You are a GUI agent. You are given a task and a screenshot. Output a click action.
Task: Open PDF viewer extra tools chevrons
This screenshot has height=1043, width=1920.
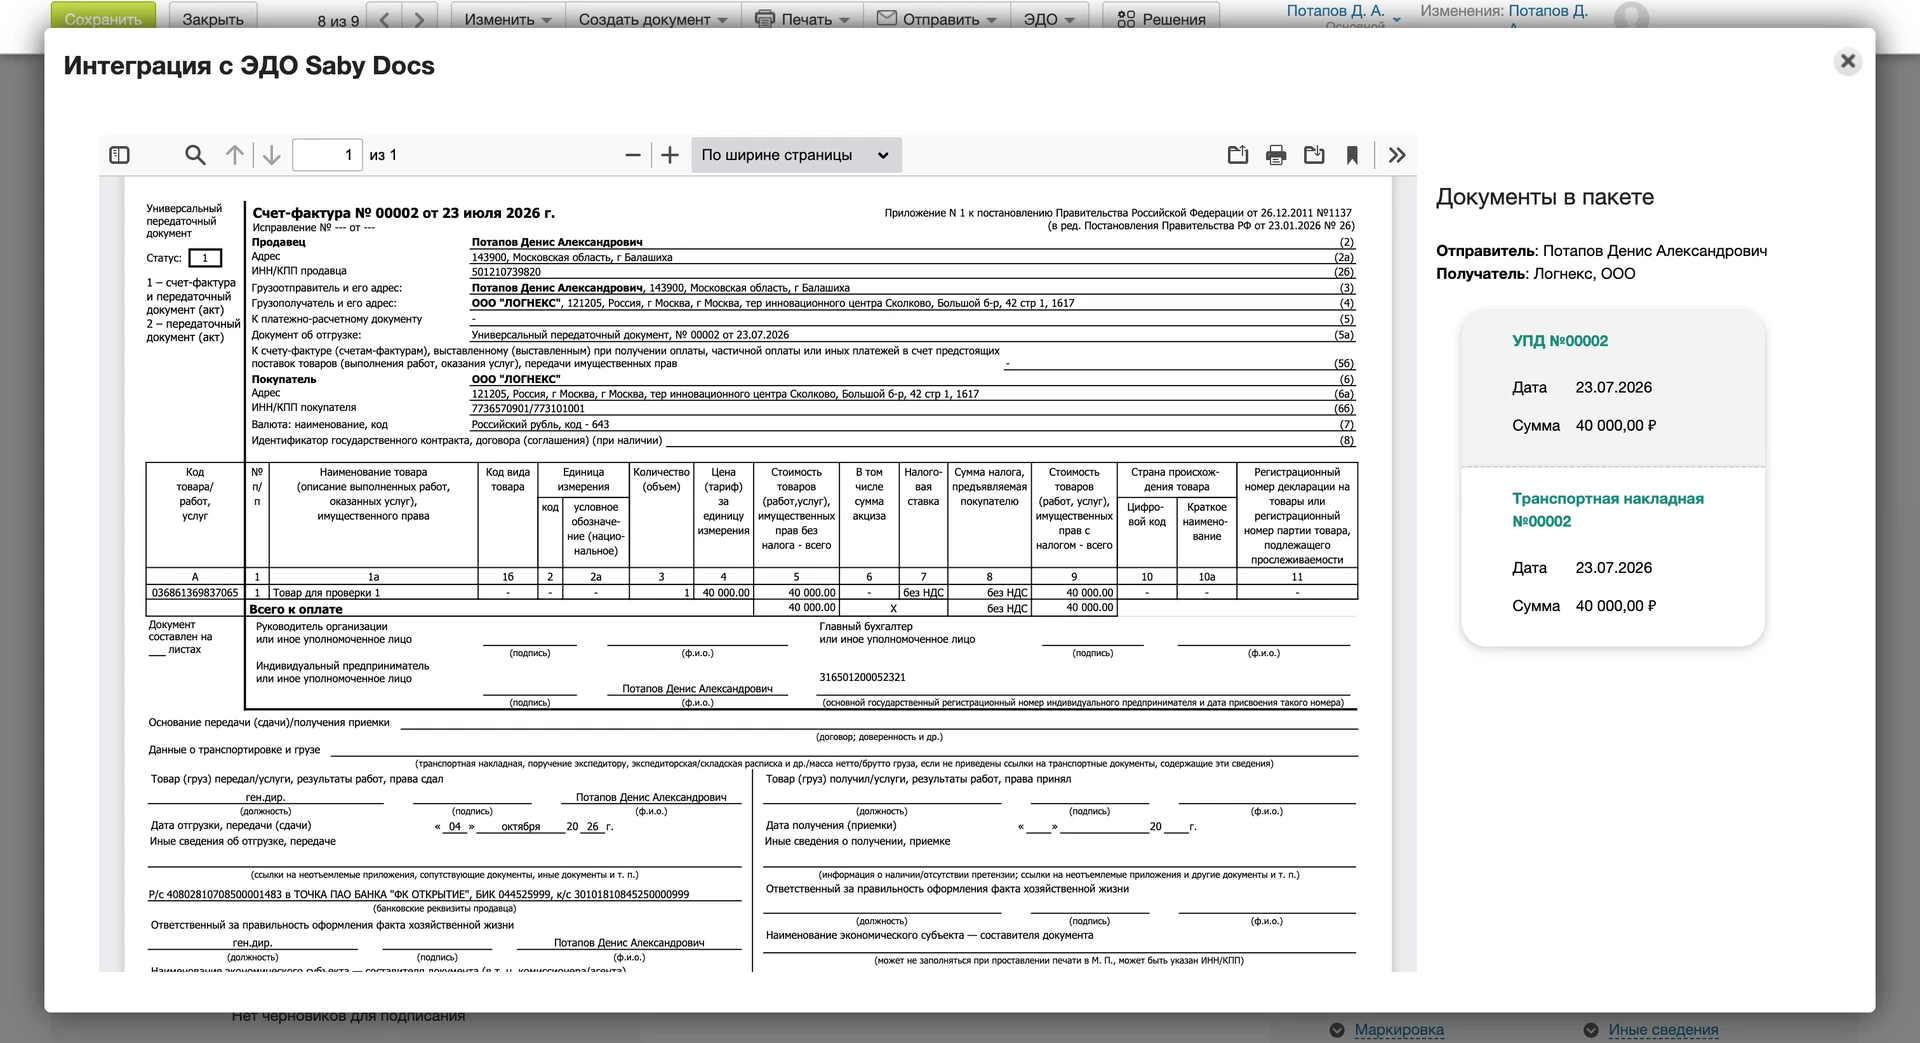tap(1397, 155)
